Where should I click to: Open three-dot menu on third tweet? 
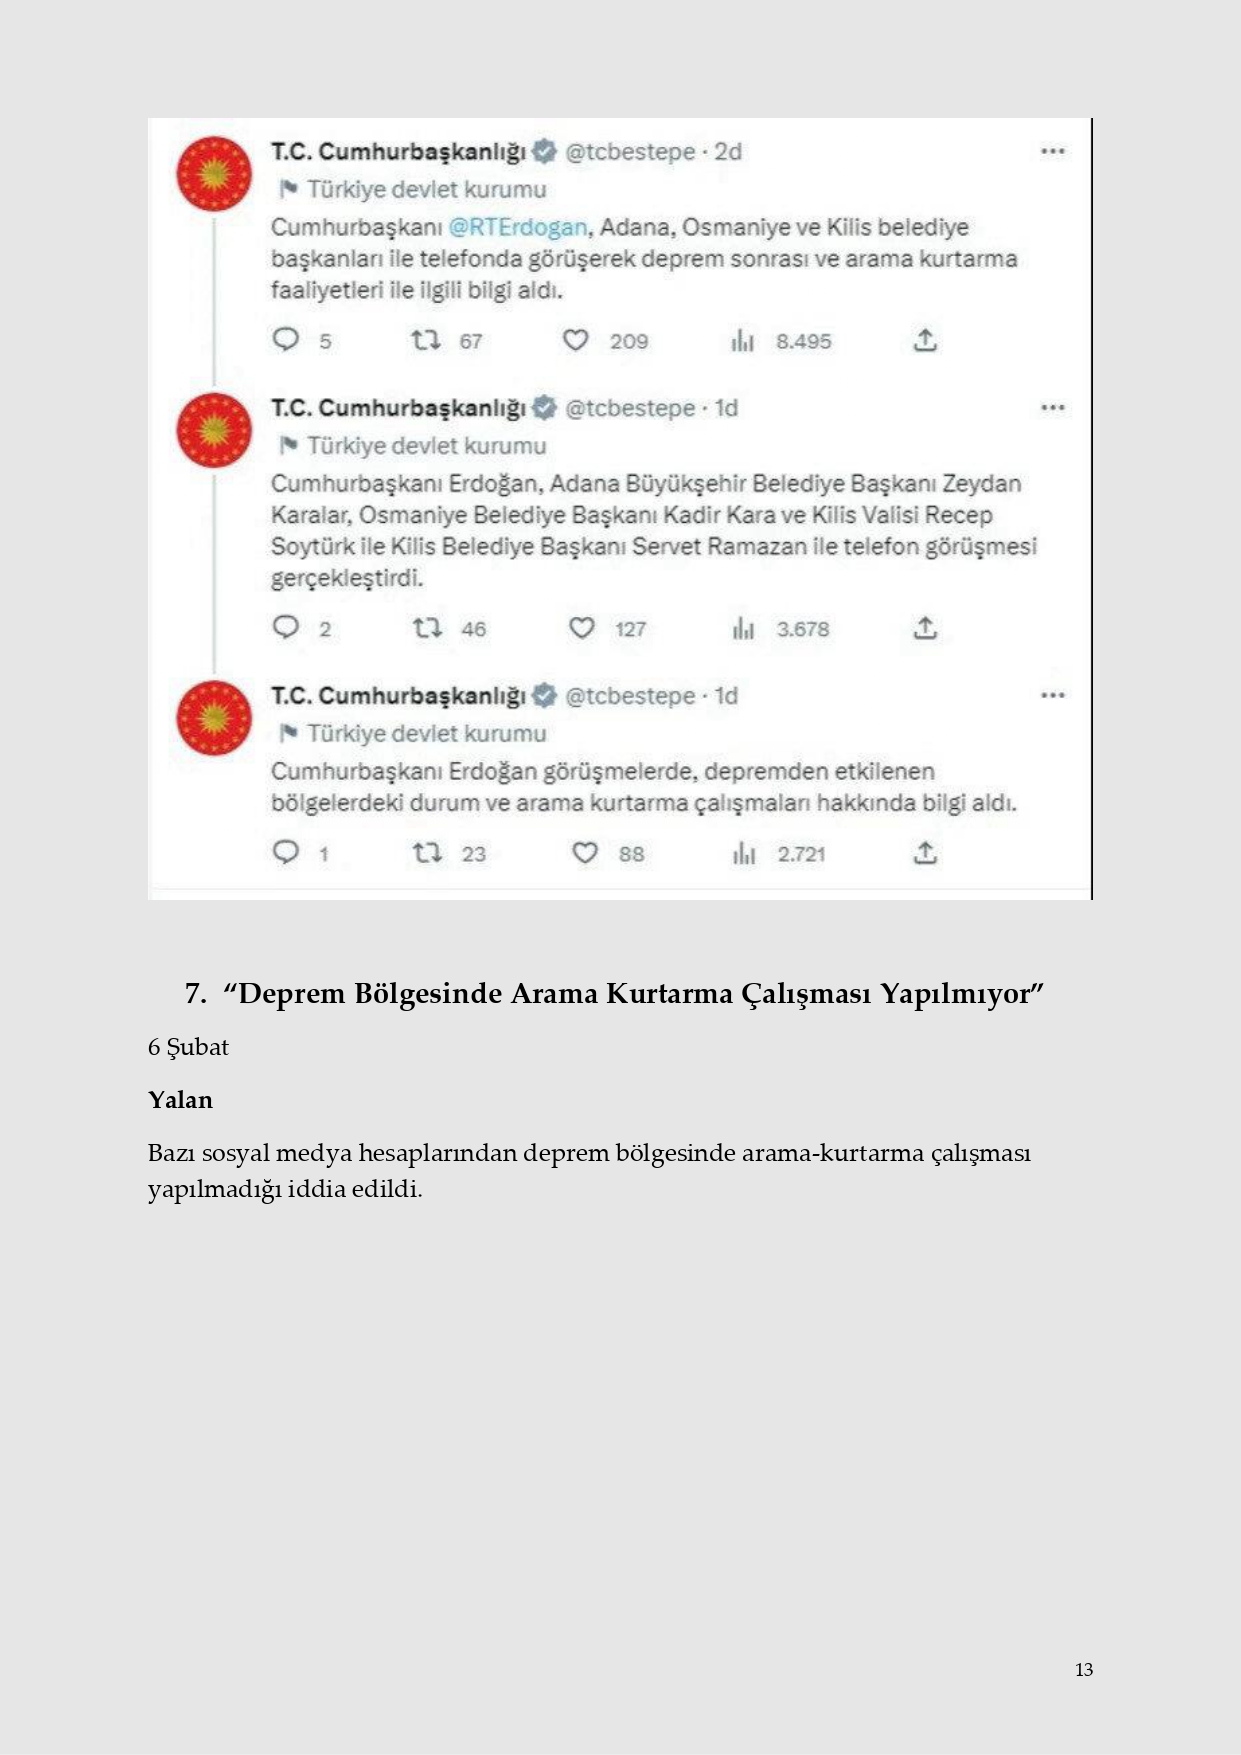coord(1052,695)
